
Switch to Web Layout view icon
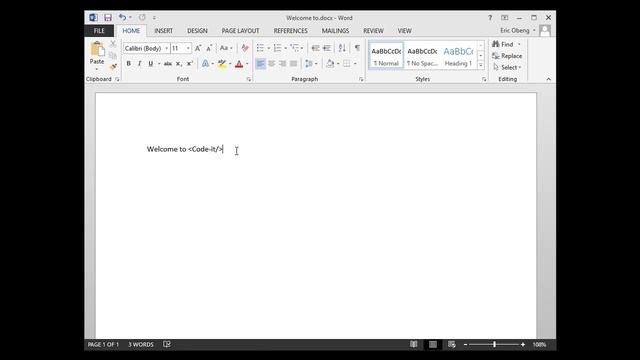coord(451,344)
